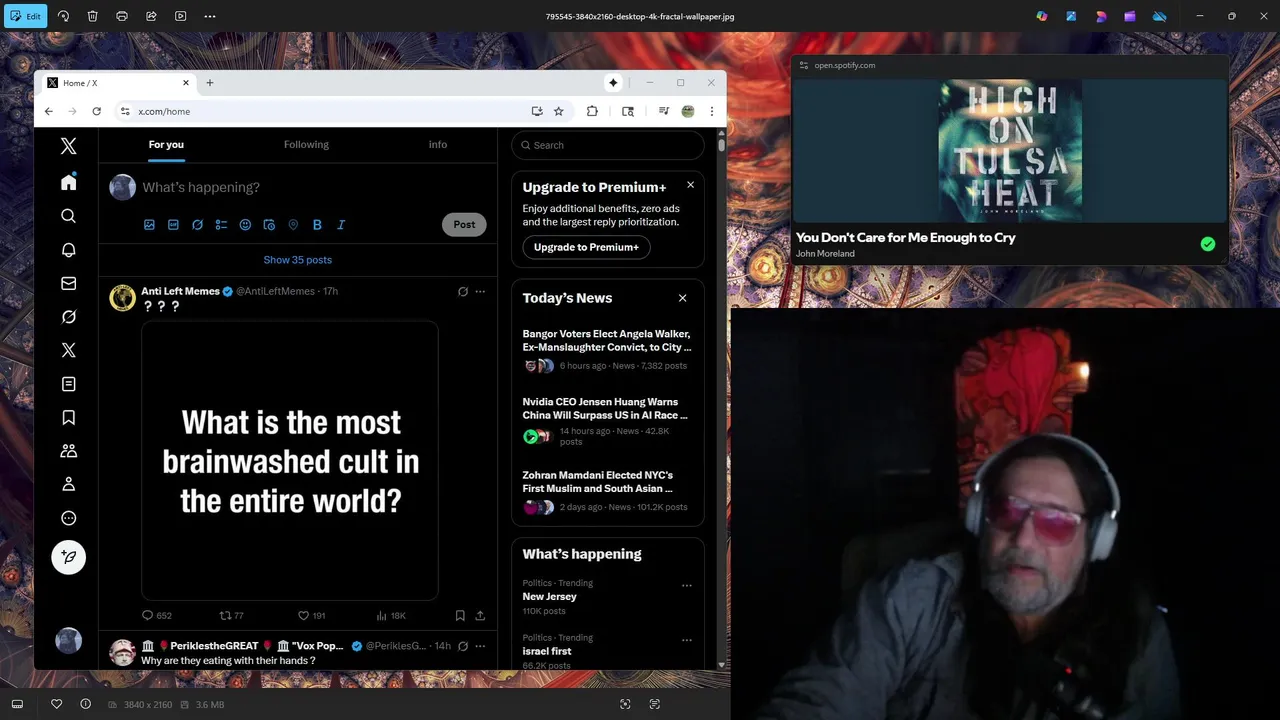This screenshot has height=720, width=1280.
Task: Click the Share icon in Photos toolbar
Action: point(151,16)
